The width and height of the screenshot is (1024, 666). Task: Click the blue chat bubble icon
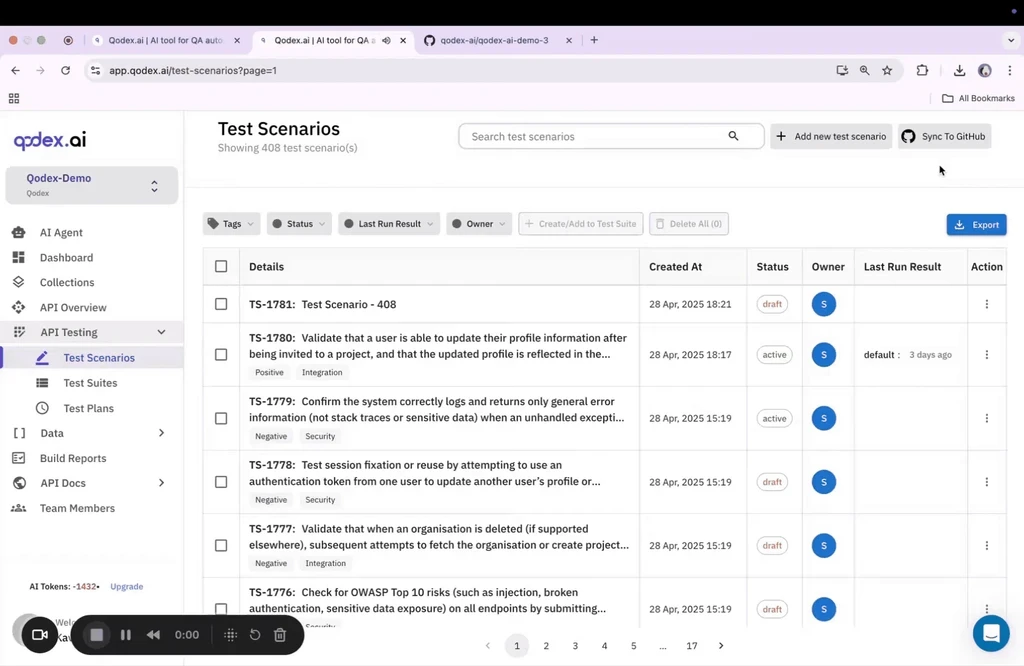[x=991, y=633]
